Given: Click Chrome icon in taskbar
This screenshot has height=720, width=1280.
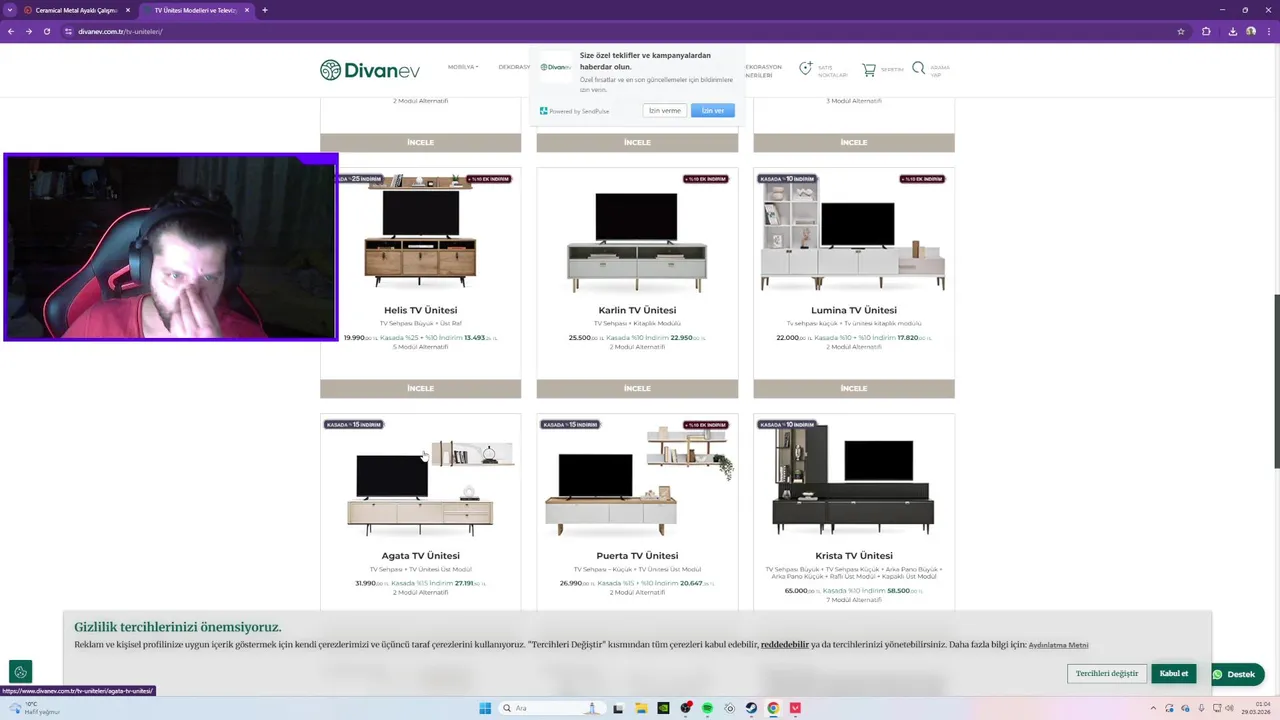Looking at the screenshot, I should 773,708.
